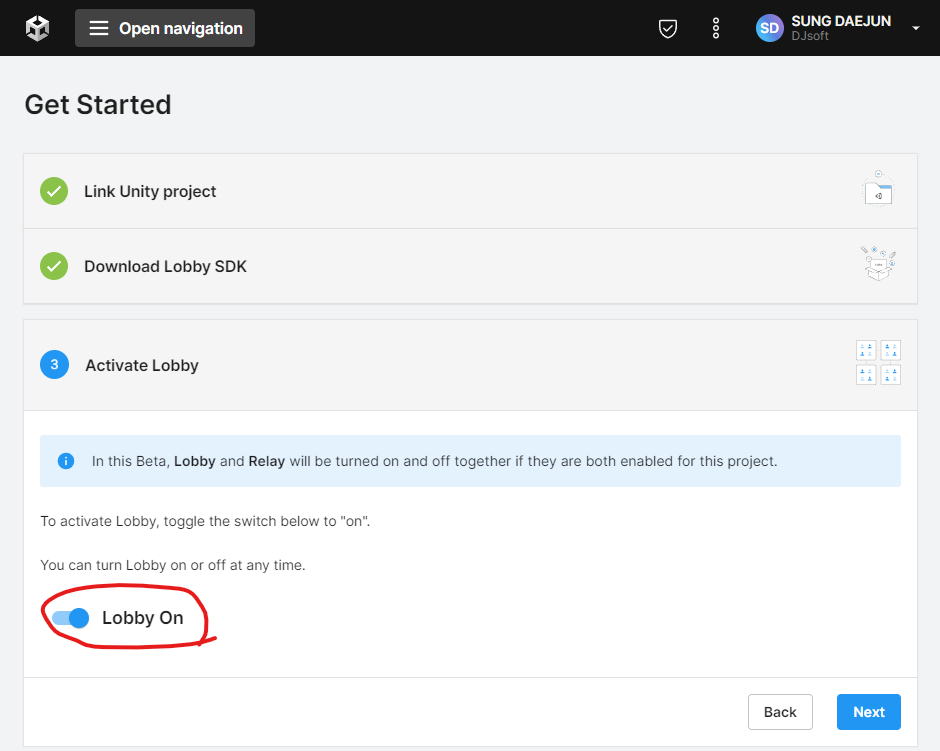940x751 pixels.
Task: Click the DJsoft organization name
Action: (x=810, y=36)
